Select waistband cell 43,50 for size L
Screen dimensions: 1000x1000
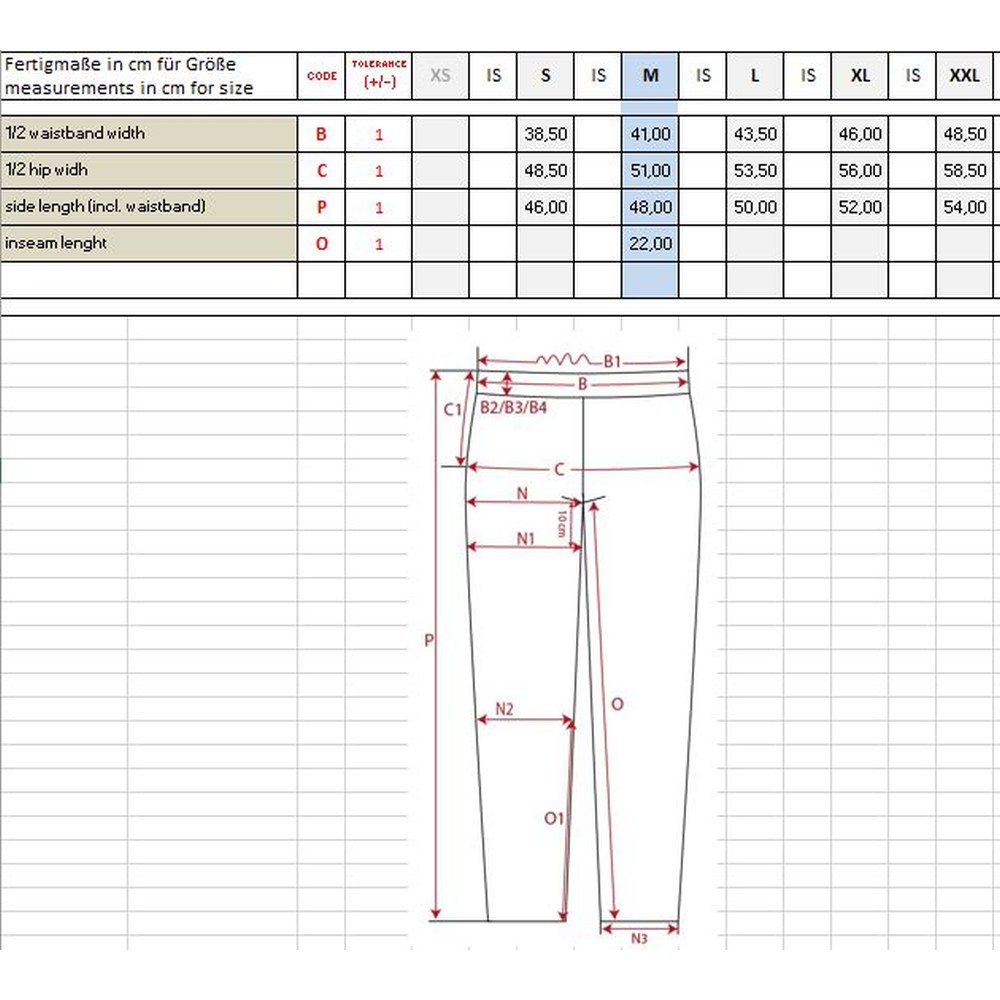[754, 134]
